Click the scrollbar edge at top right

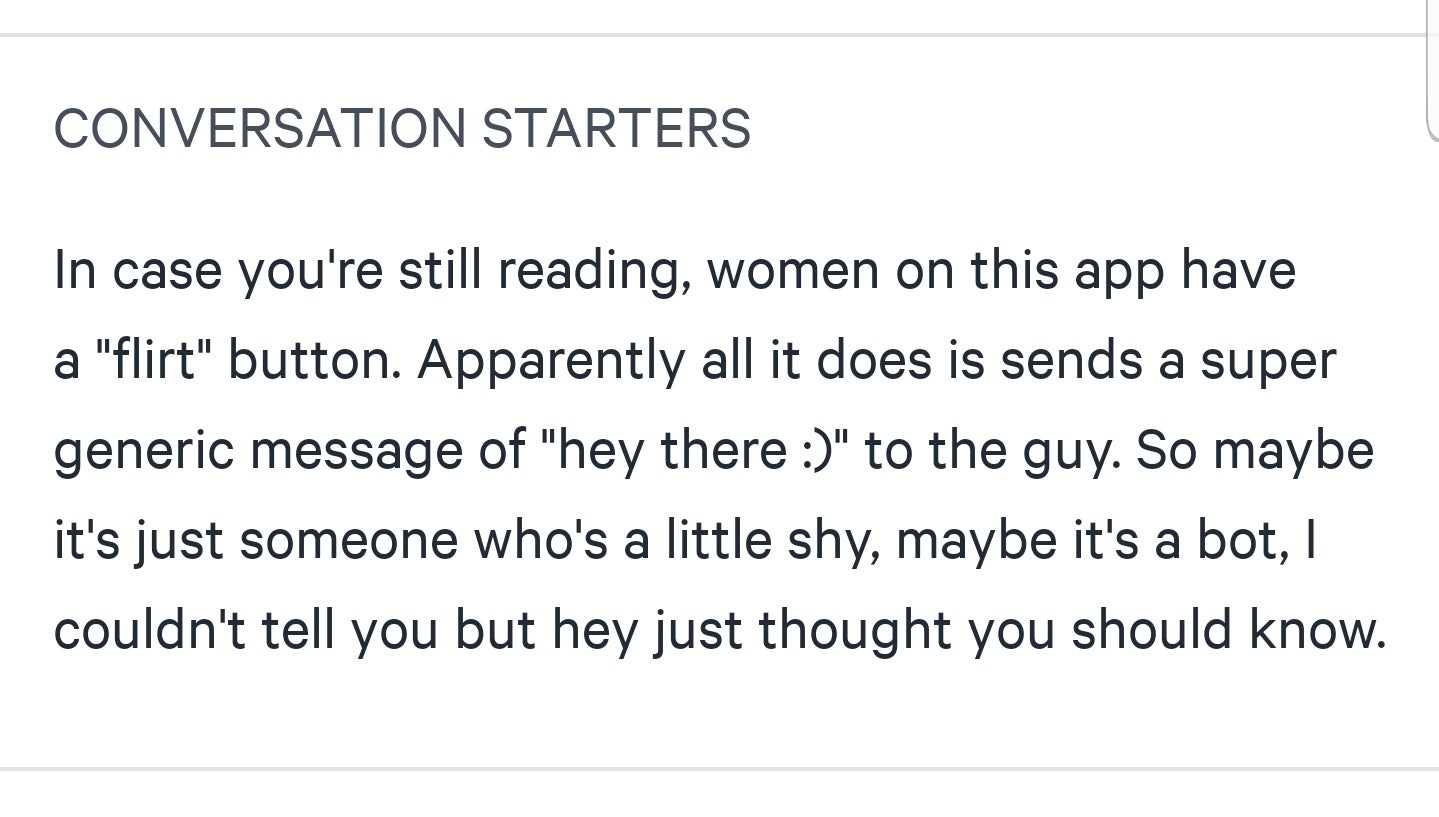pyautogui.click(x=1431, y=70)
